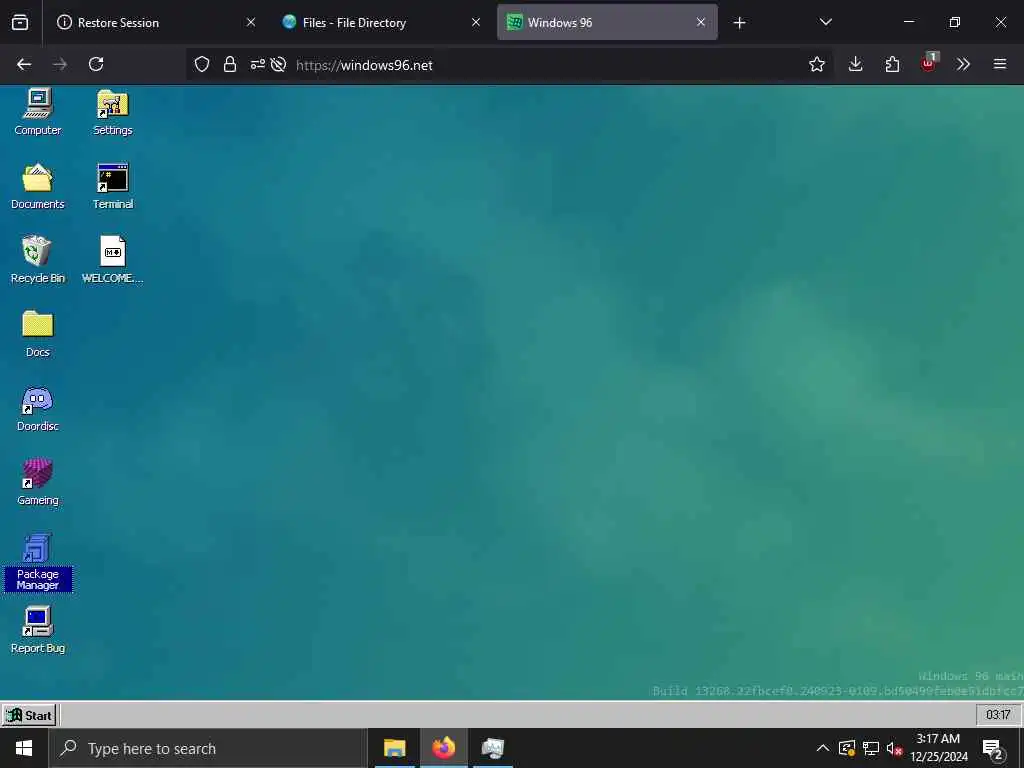Go back to previous page

24,64
